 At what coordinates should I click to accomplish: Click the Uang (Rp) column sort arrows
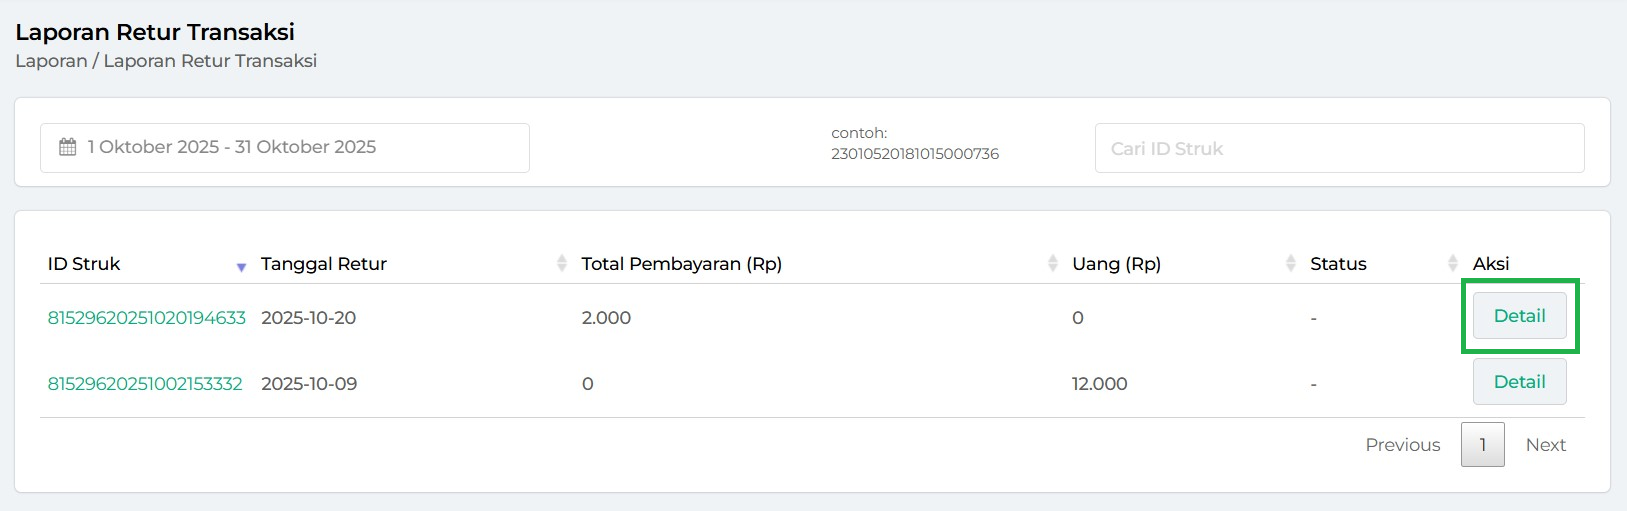(1290, 264)
